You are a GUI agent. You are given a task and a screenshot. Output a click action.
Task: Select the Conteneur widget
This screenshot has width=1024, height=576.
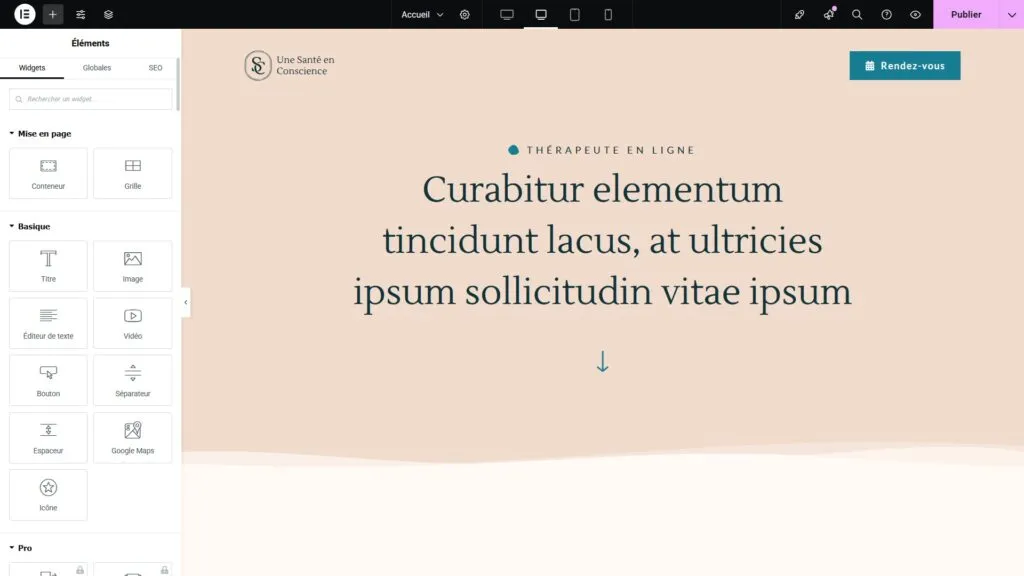[47, 172]
